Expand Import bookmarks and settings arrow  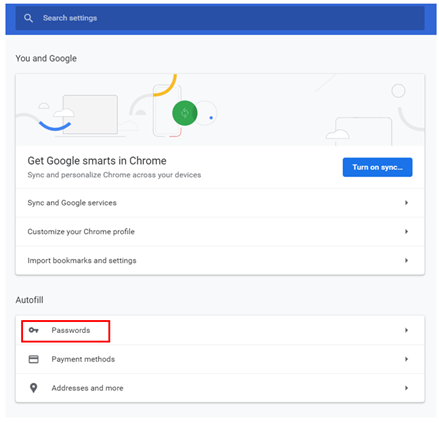coord(406,260)
